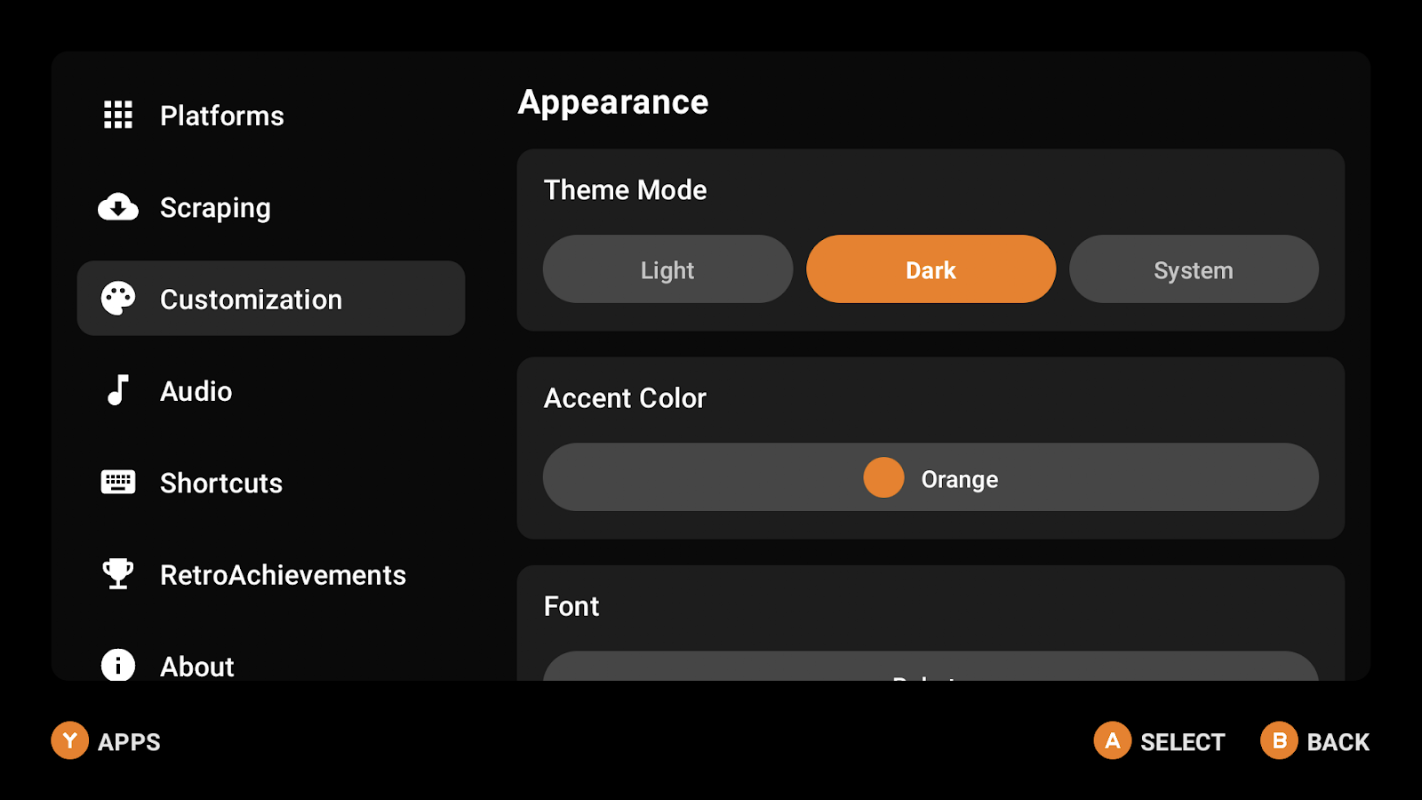Click the Shortcuts keyboard icon

tap(118, 482)
